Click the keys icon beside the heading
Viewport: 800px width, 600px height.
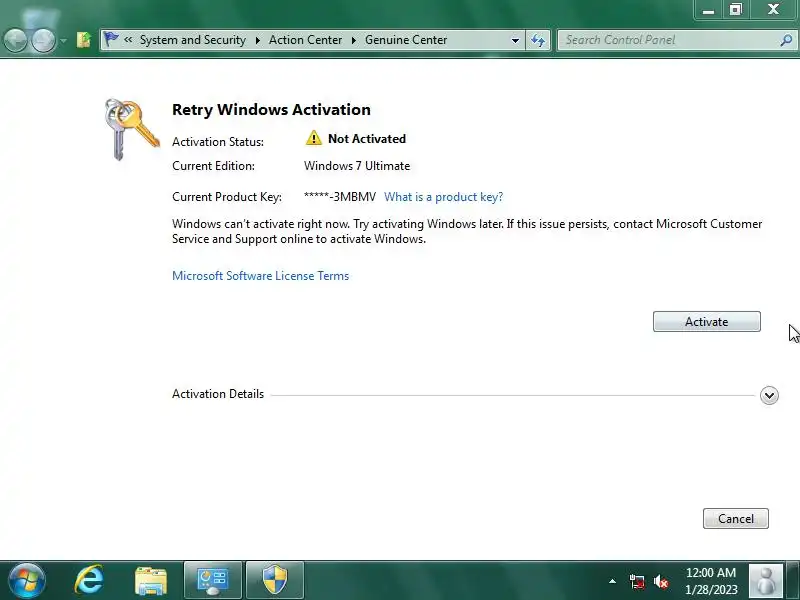[x=132, y=130]
